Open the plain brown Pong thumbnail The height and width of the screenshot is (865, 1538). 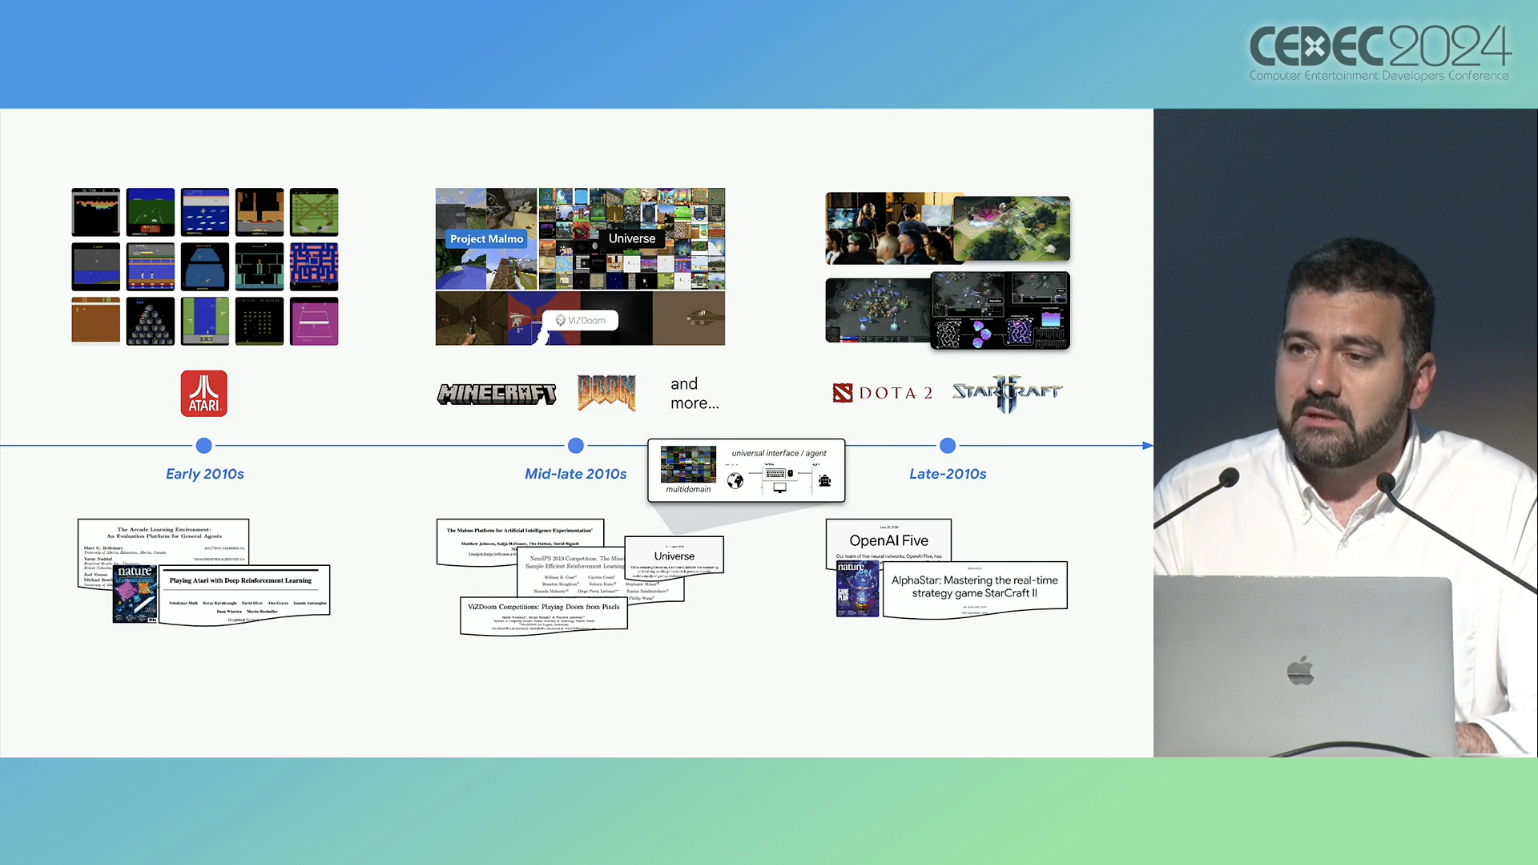click(96, 321)
